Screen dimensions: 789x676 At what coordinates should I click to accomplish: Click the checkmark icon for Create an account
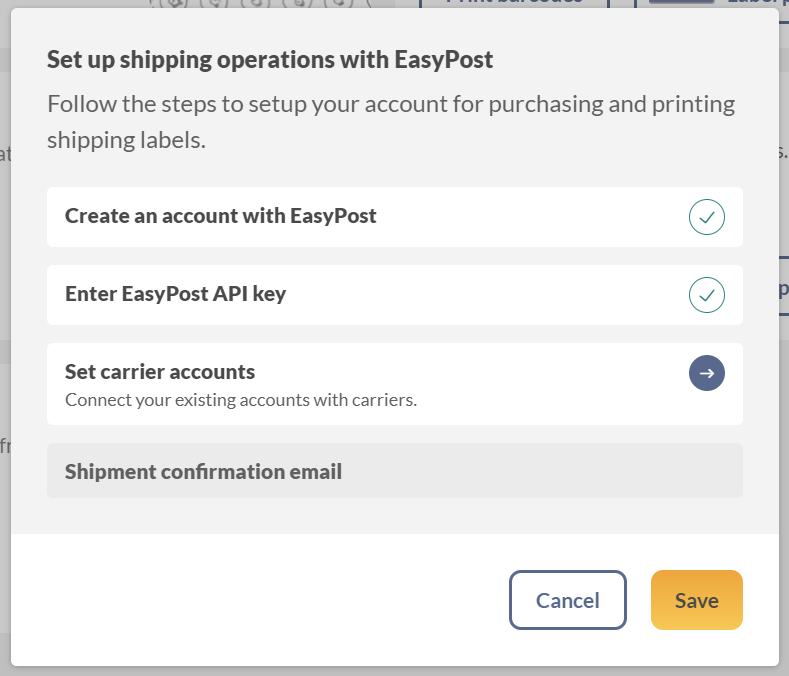click(x=706, y=217)
